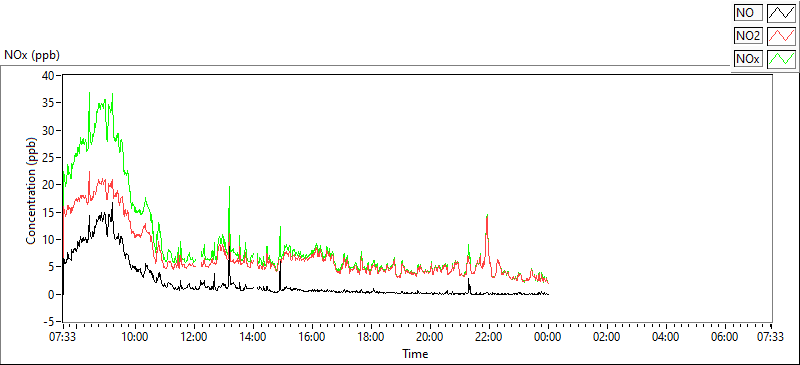Click the NO black line style icon
Viewport: 800px width, 365px height.
click(x=782, y=13)
